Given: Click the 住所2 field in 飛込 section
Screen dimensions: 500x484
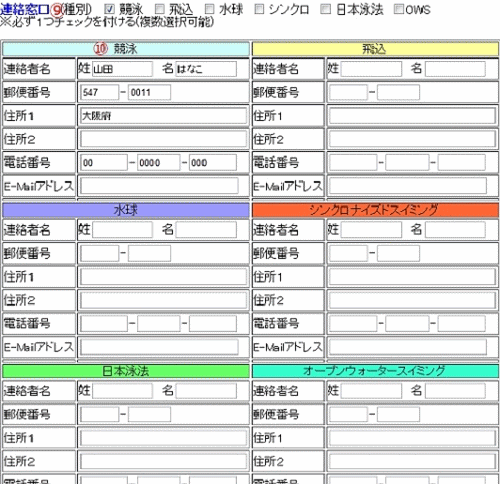Looking at the screenshot, I should click(x=412, y=139).
